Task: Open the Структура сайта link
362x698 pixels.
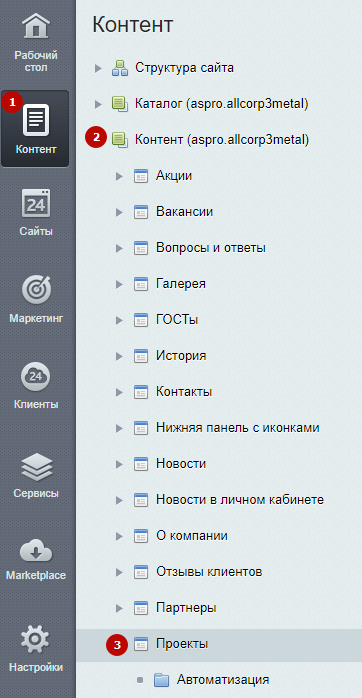Action: pyautogui.click(x=184, y=68)
